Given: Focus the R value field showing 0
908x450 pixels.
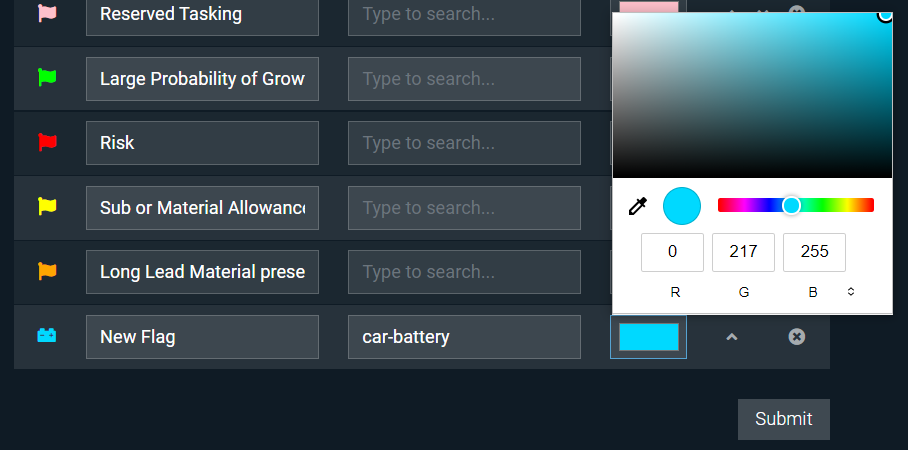Looking at the screenshot, I should click(672, 252).
